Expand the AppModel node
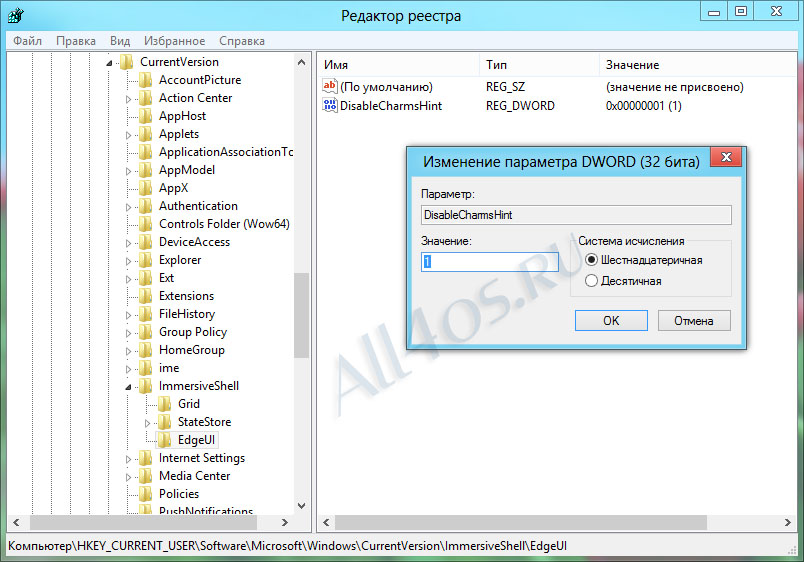Viewport: 804px width, 562px height. 128,171
